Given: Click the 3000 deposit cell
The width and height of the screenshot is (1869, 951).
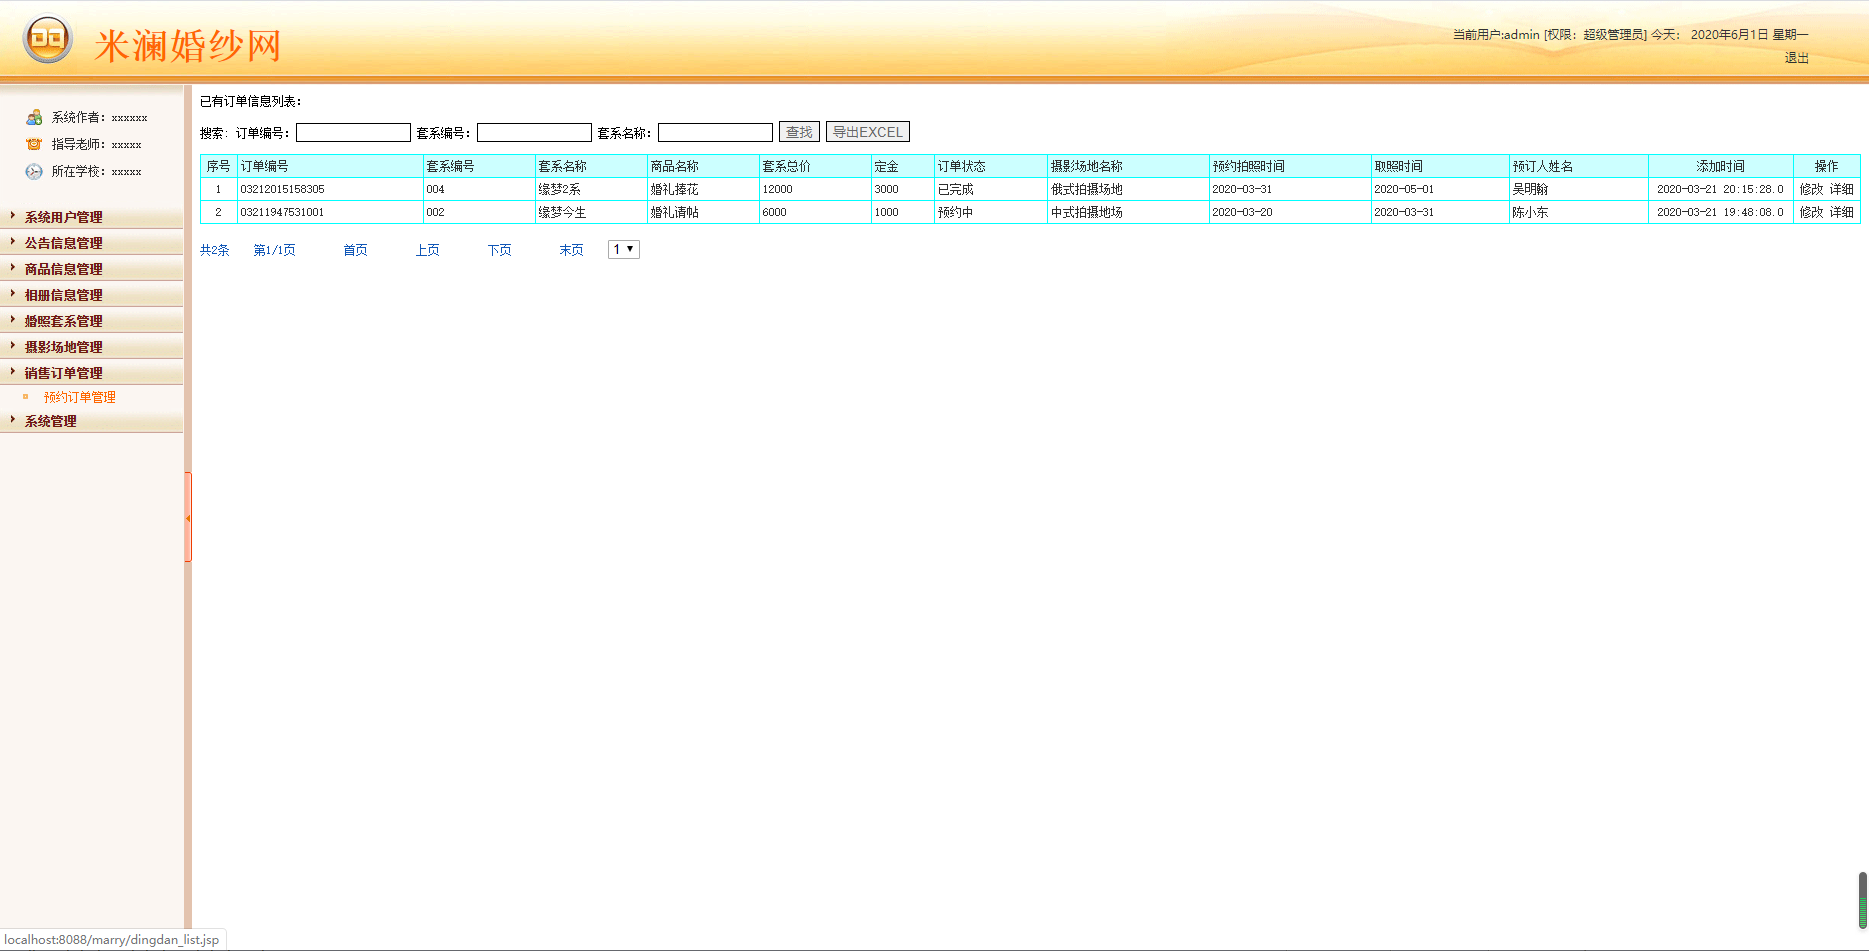Looking at the screenshot, I should pyautogui.click(x=902, y=189).
